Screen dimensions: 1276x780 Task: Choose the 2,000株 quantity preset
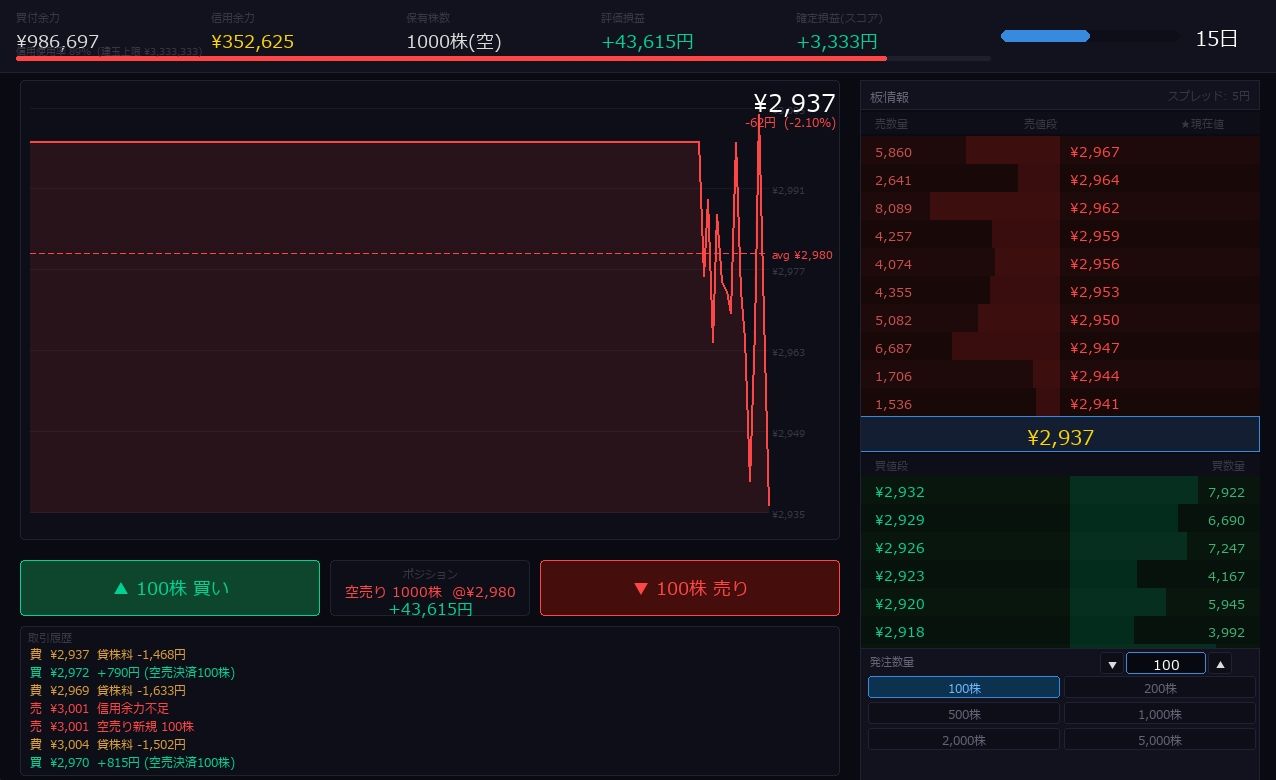point(964,740)
